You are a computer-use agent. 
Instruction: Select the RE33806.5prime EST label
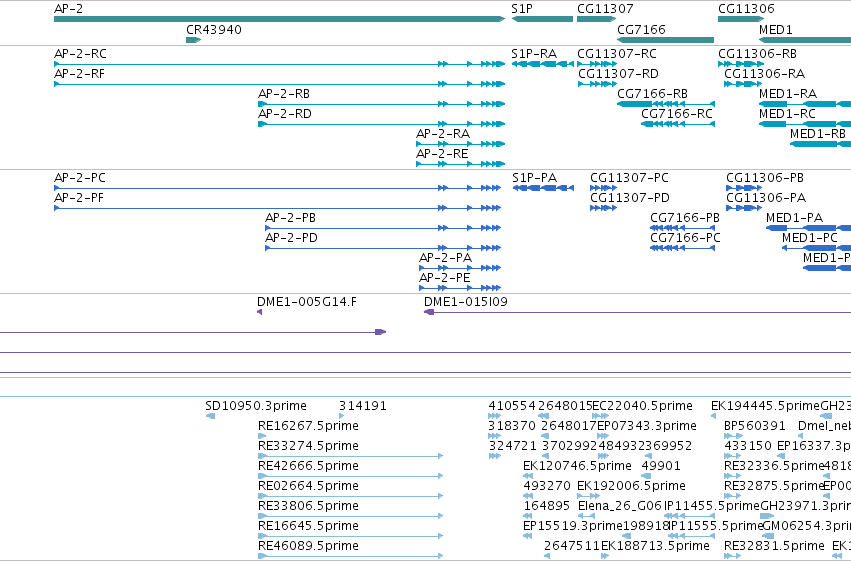(308, 506)
